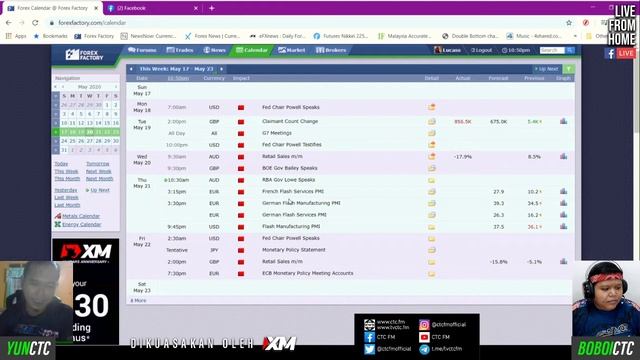The height and width of the screenshot is (360, 640).
Task: Open the Brokers tab
Action: click(x=331, y=50)
